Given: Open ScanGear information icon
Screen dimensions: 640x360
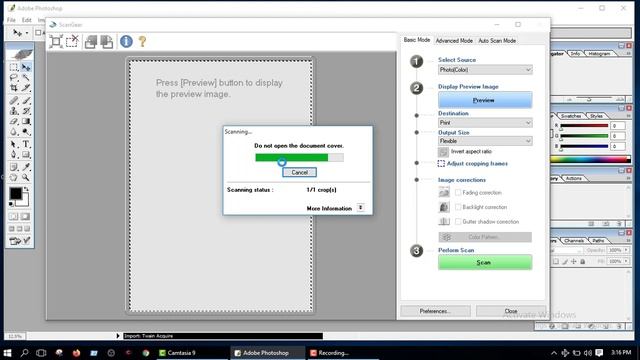Looking at the screenshot, I should pos(126,41).
